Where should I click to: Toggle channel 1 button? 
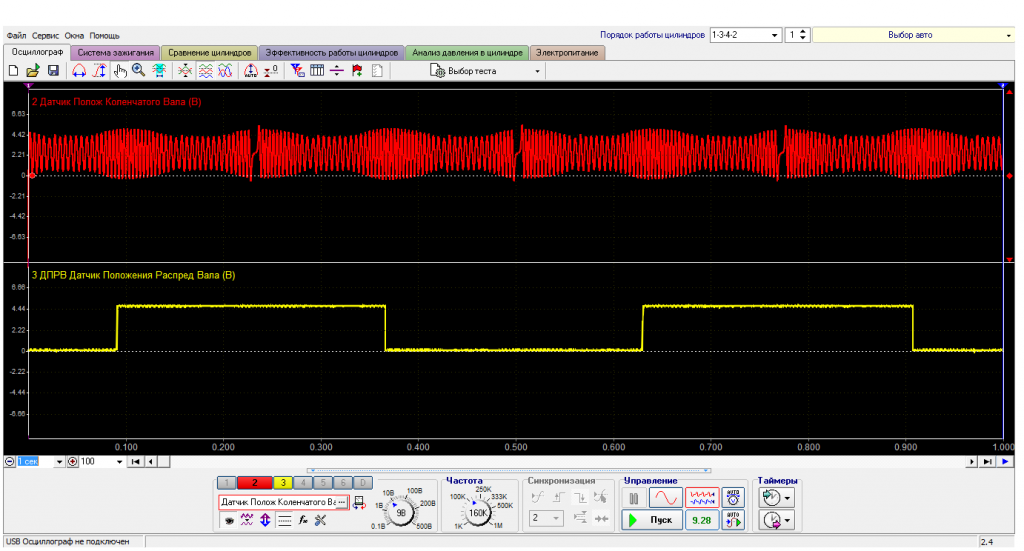[x=227, y=483]
